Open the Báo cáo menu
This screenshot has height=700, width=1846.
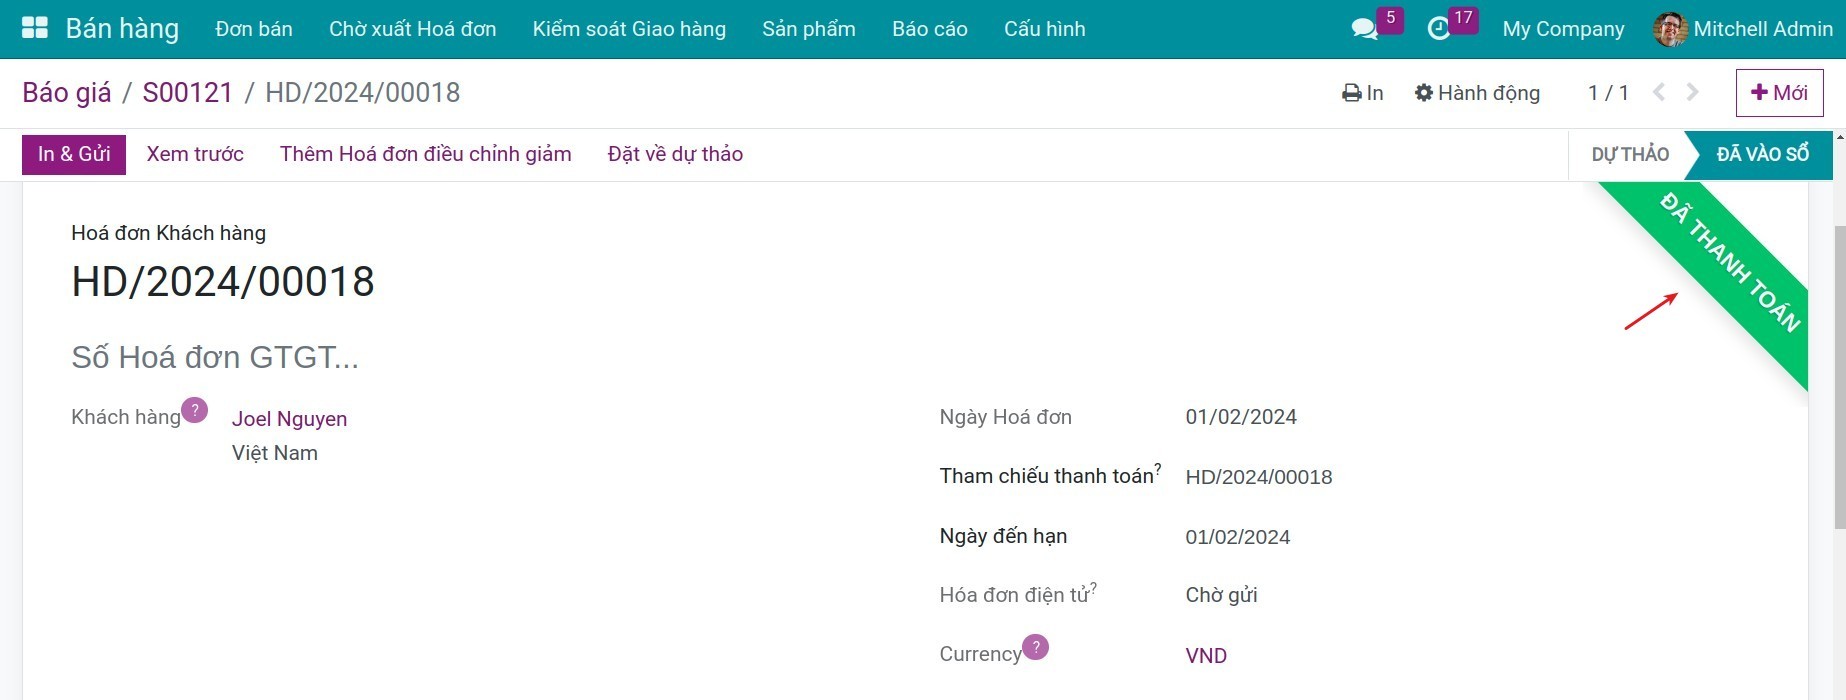[x=930, y=29]
